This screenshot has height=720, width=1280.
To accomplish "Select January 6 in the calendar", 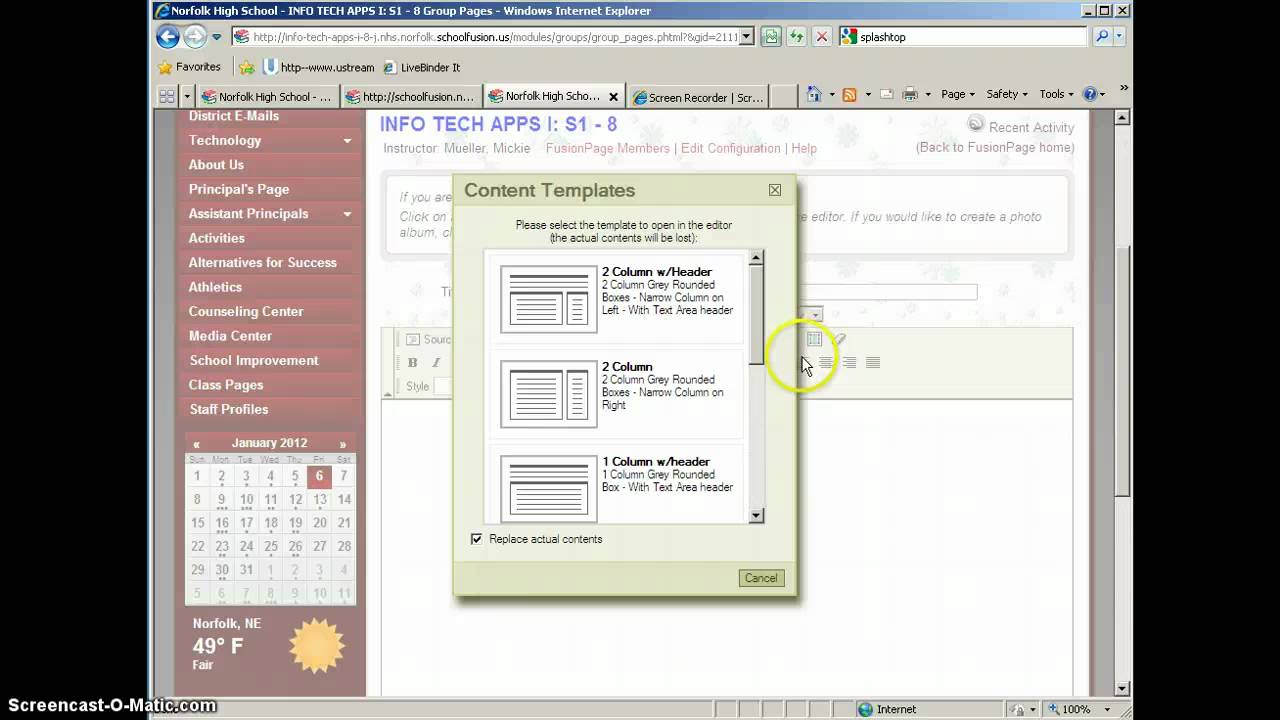I will pyautogui.click(x=319, y=476).
